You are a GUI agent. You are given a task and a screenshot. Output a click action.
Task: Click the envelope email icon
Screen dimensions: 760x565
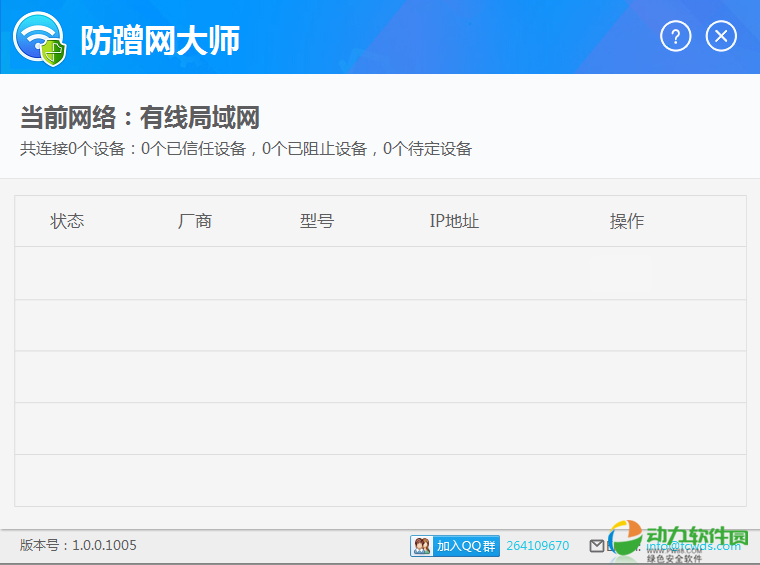(597, 546)
